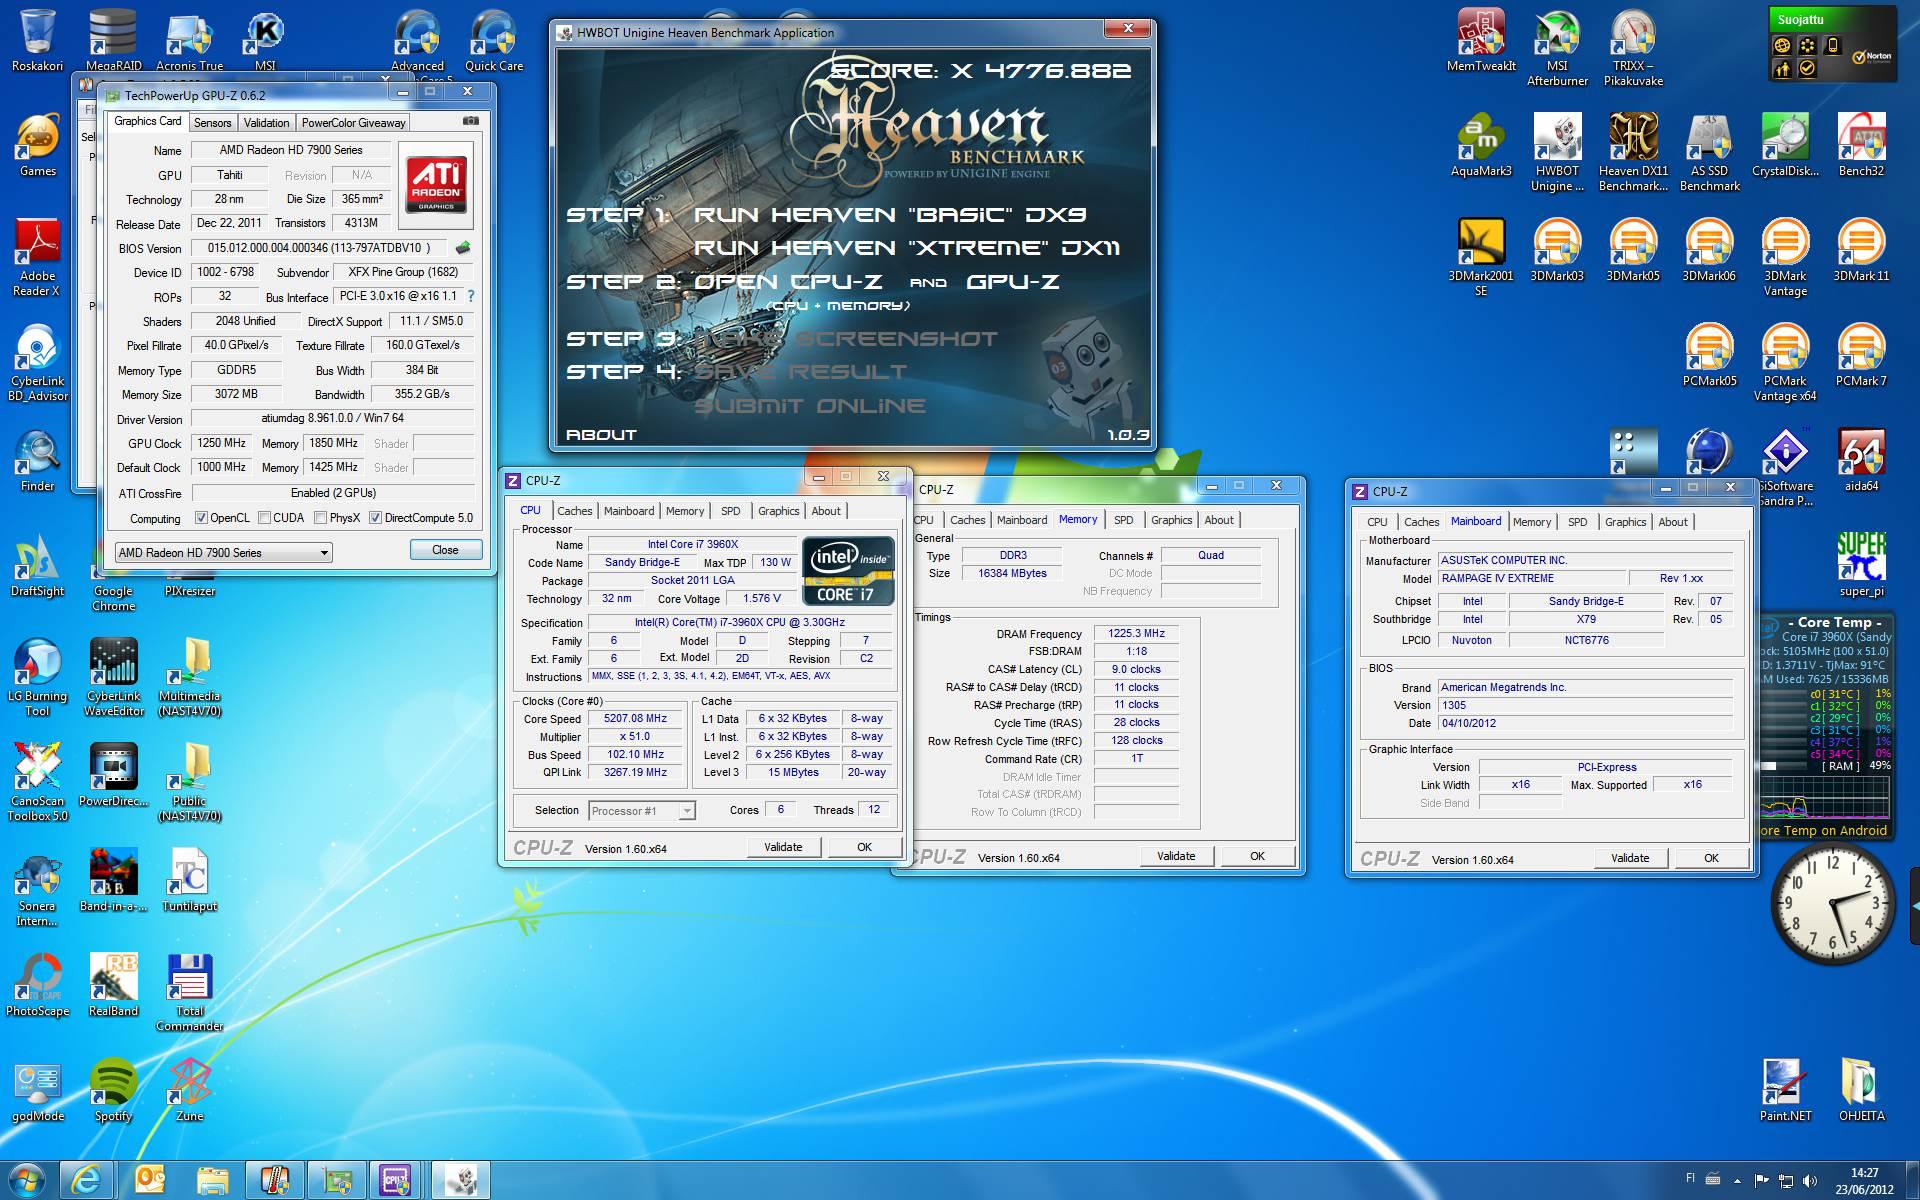Switch to Validation tab in GPU-Z
Viewport: 1920px width, 1200px height.
click(266, 122)
